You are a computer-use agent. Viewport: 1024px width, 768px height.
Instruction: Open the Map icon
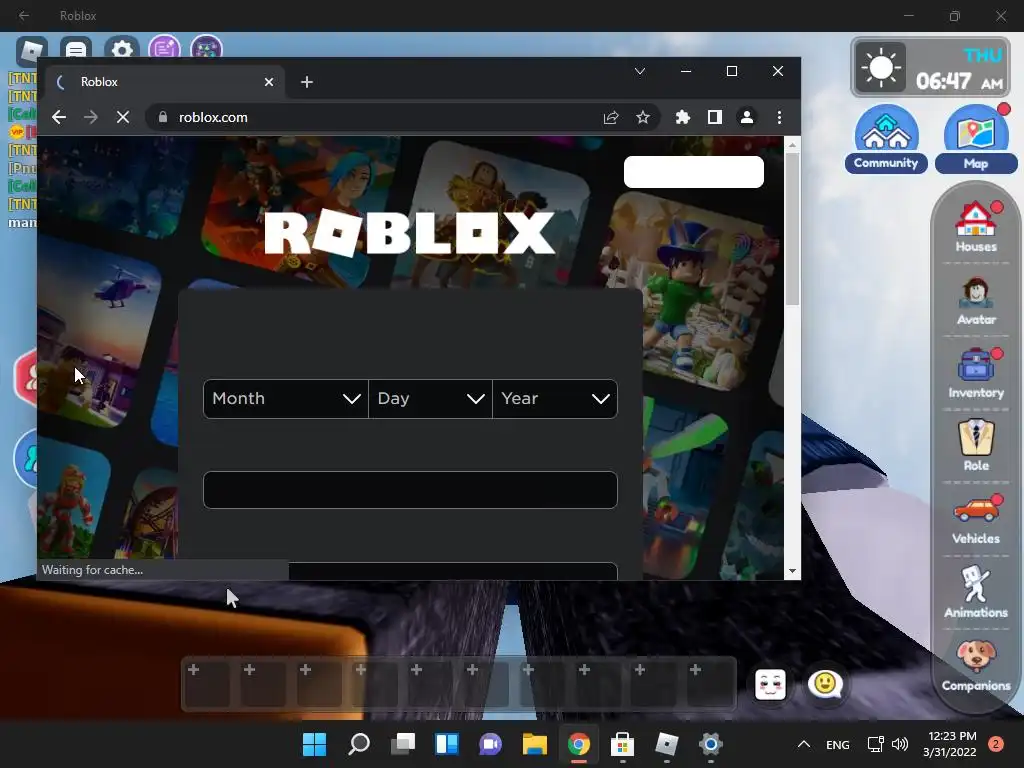click(976, 138)
